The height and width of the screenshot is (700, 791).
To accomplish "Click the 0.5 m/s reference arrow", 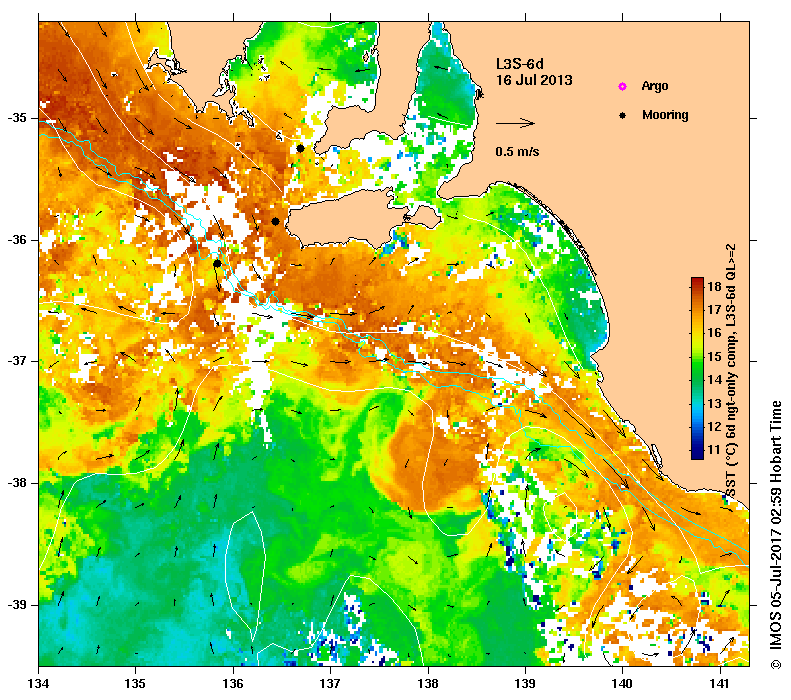I will pyautogui.click(x=515, y=123).
